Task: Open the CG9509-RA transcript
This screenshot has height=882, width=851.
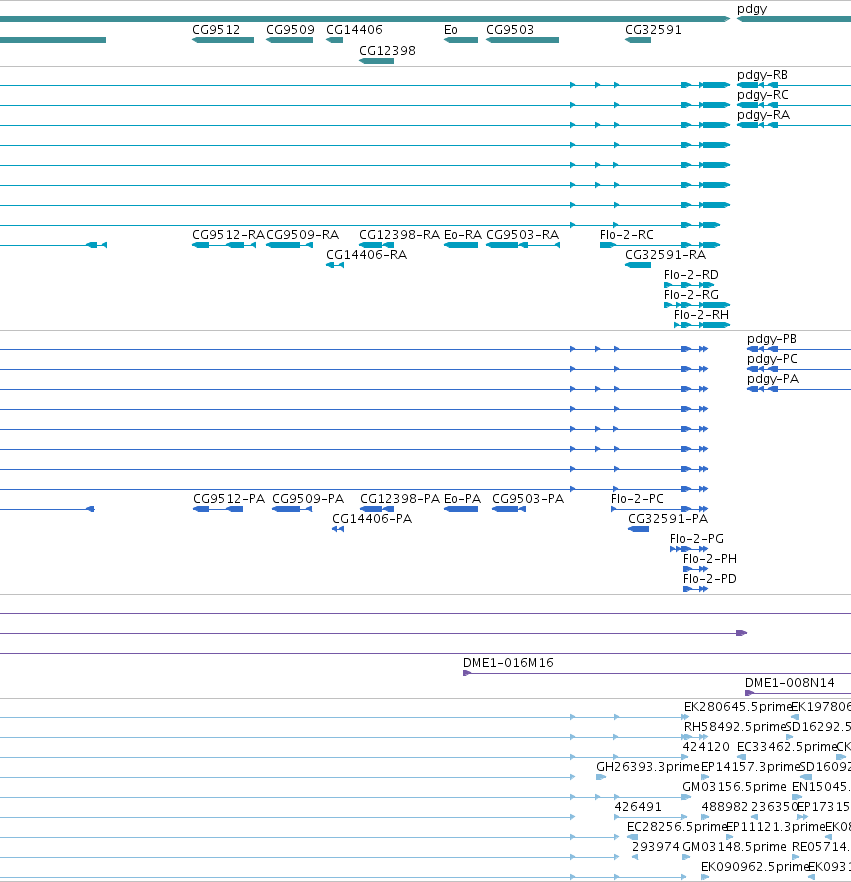Action: point(289,245)
